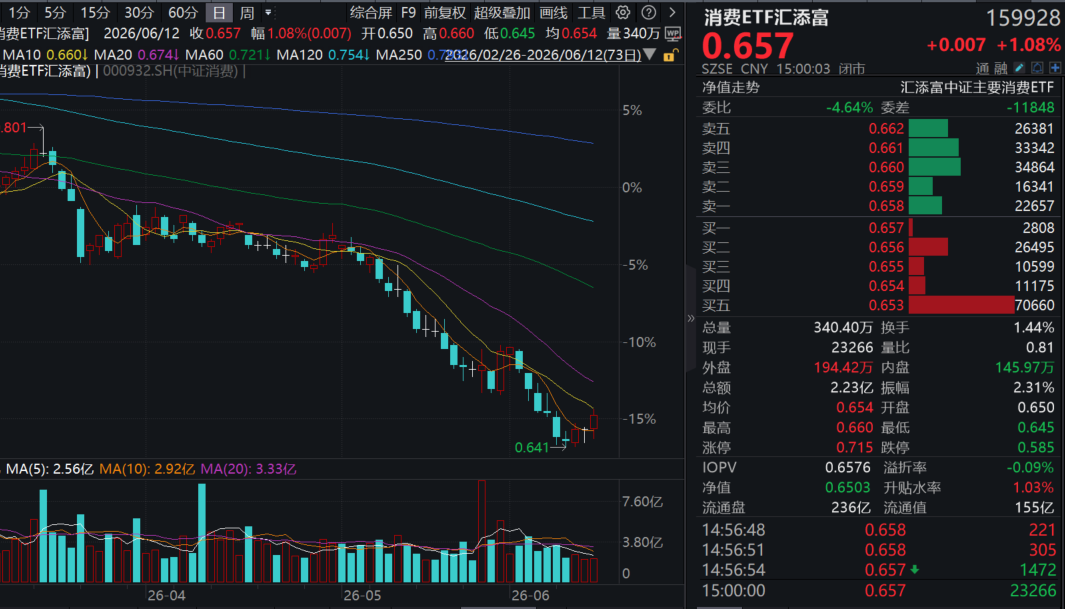Click the 000932.SH overlay index label
This screenshot has width=1065, height=609.
[x=170, y=71]
